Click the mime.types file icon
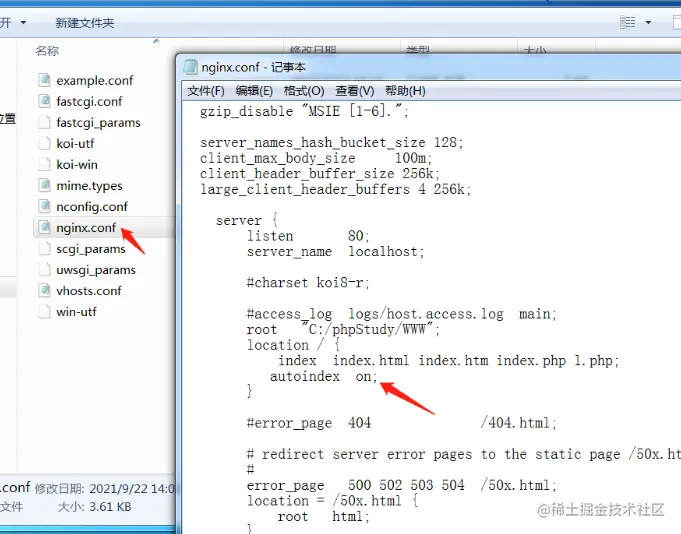This screenshot has height=534, width=681. click(x=44, y=185)
